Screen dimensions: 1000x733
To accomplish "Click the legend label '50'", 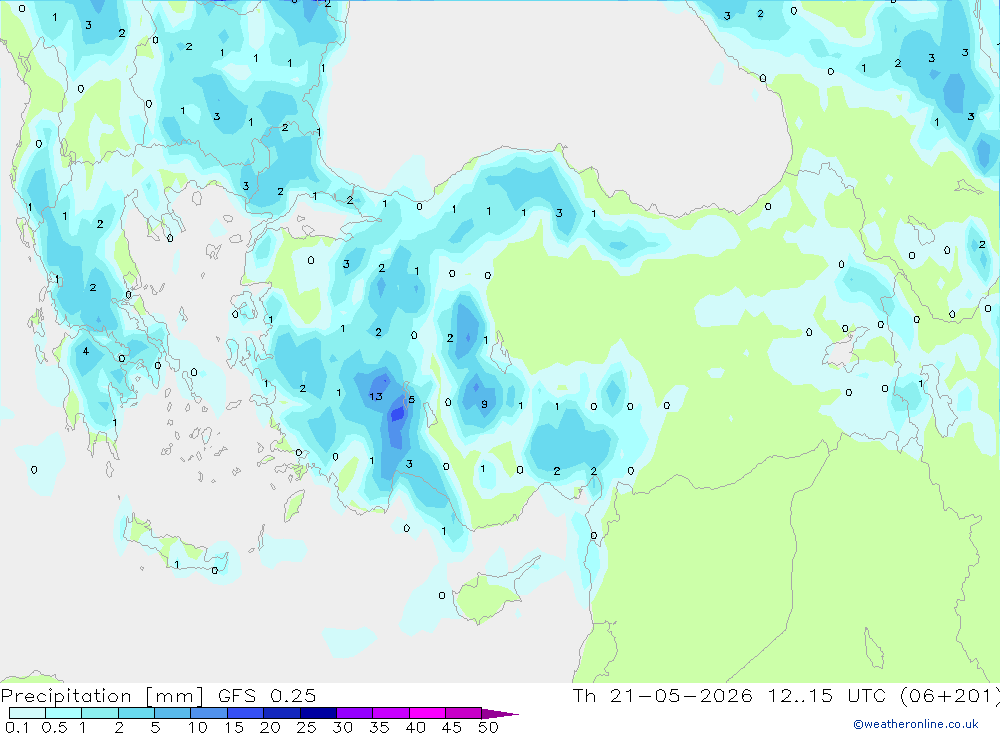I will [489, 727].
